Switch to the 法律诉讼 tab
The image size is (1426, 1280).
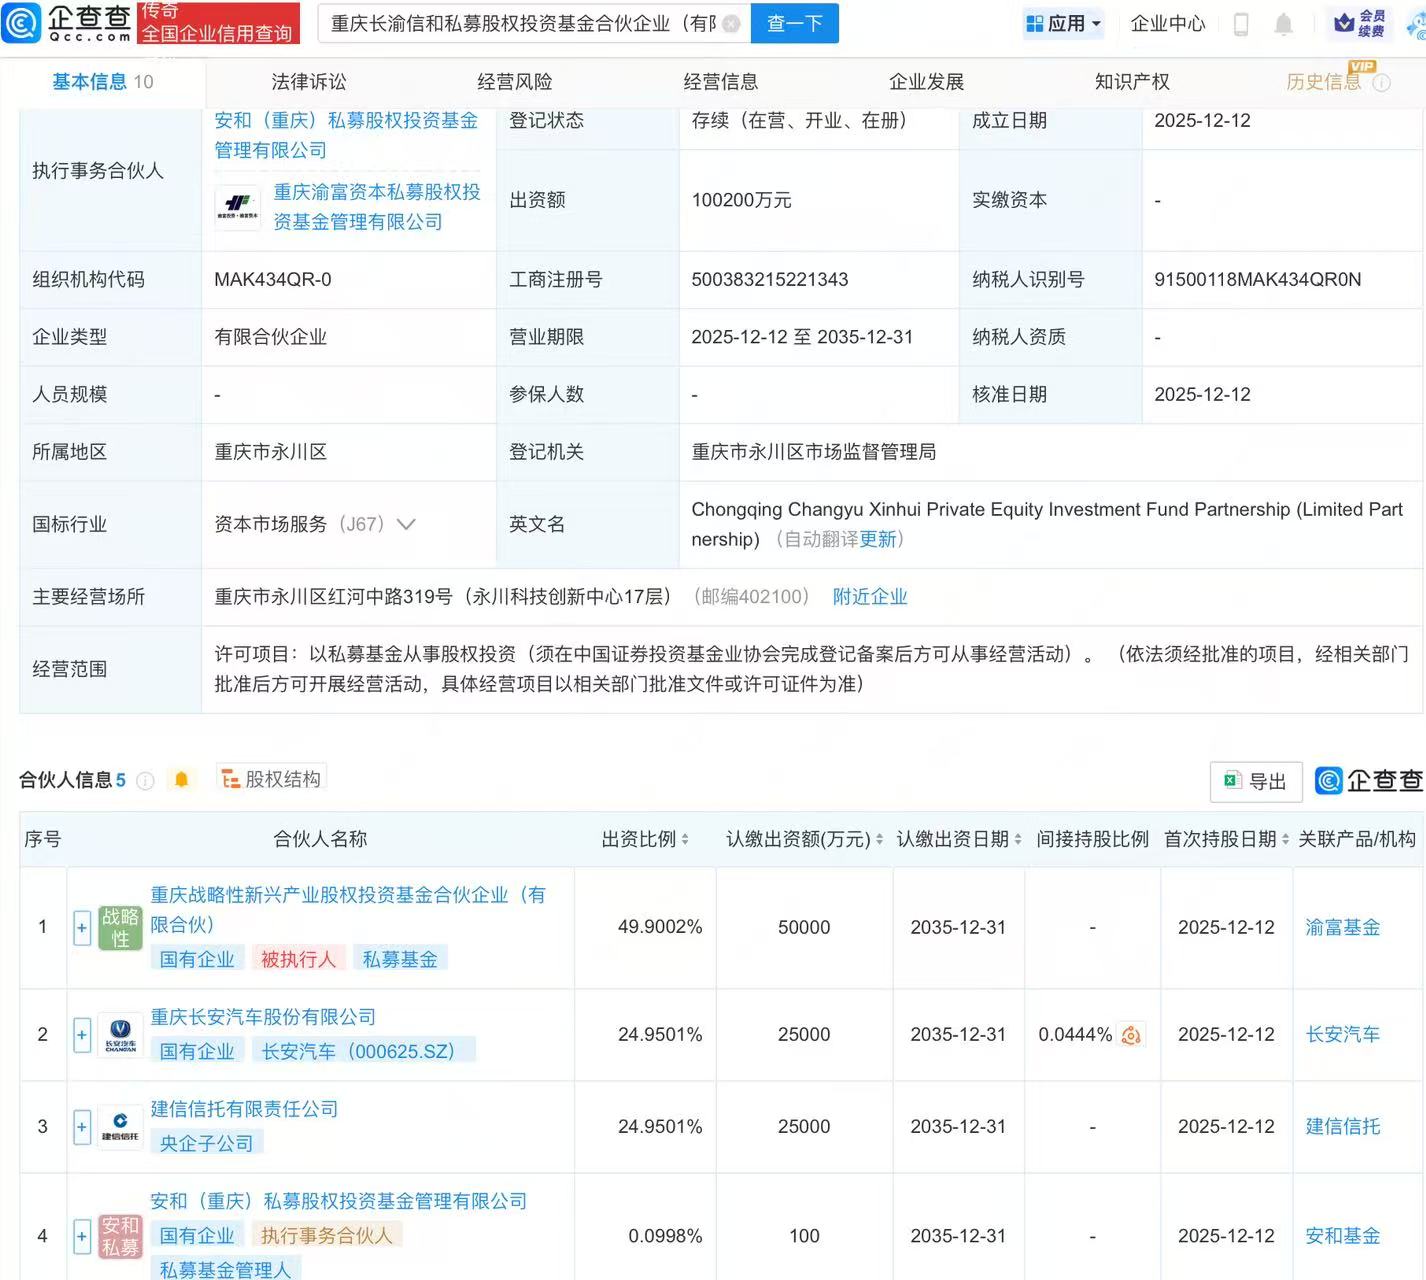tap(309, 82)
